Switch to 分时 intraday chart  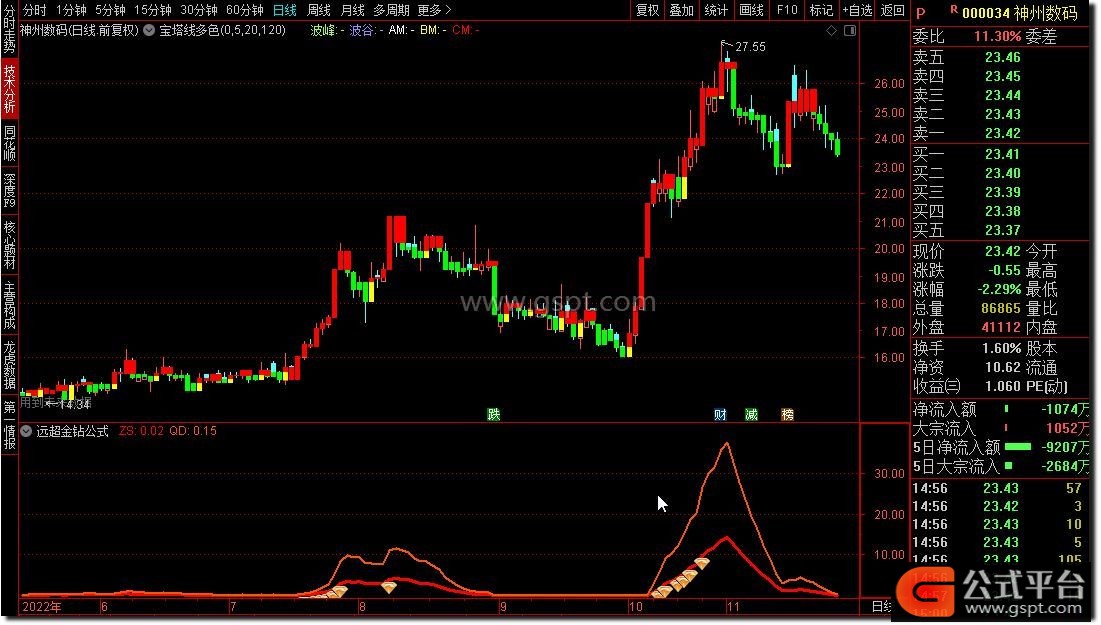point(34,10)
